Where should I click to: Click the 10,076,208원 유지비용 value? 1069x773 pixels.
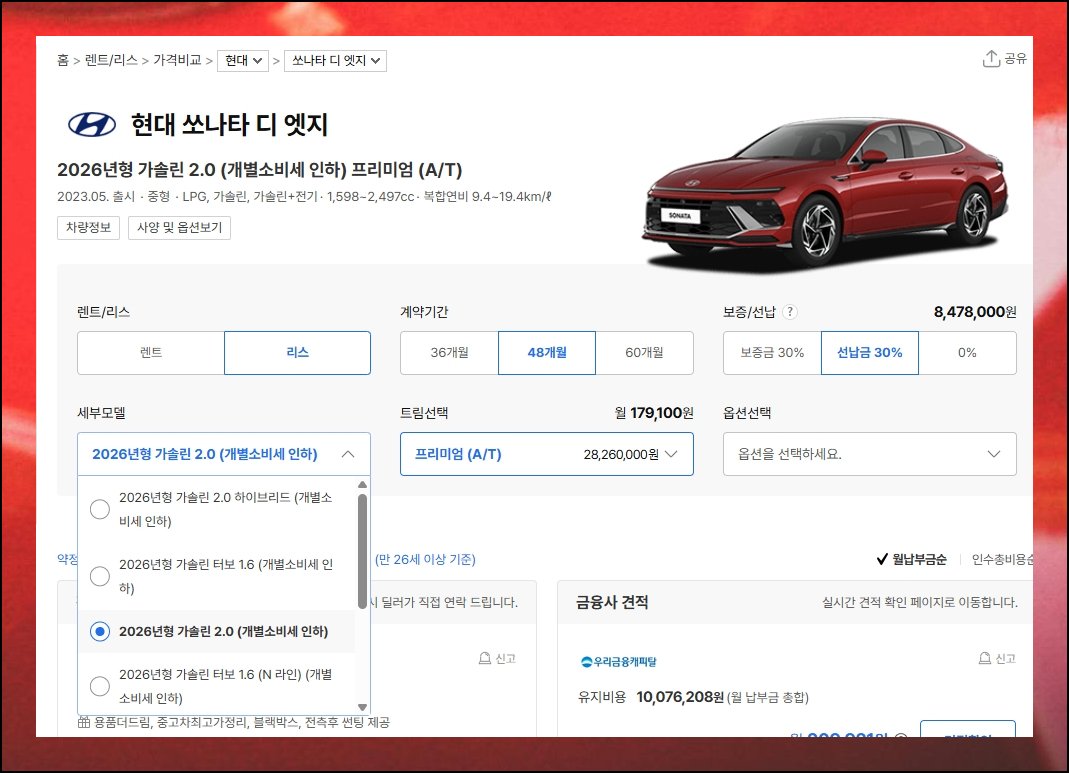coord(680,697)
